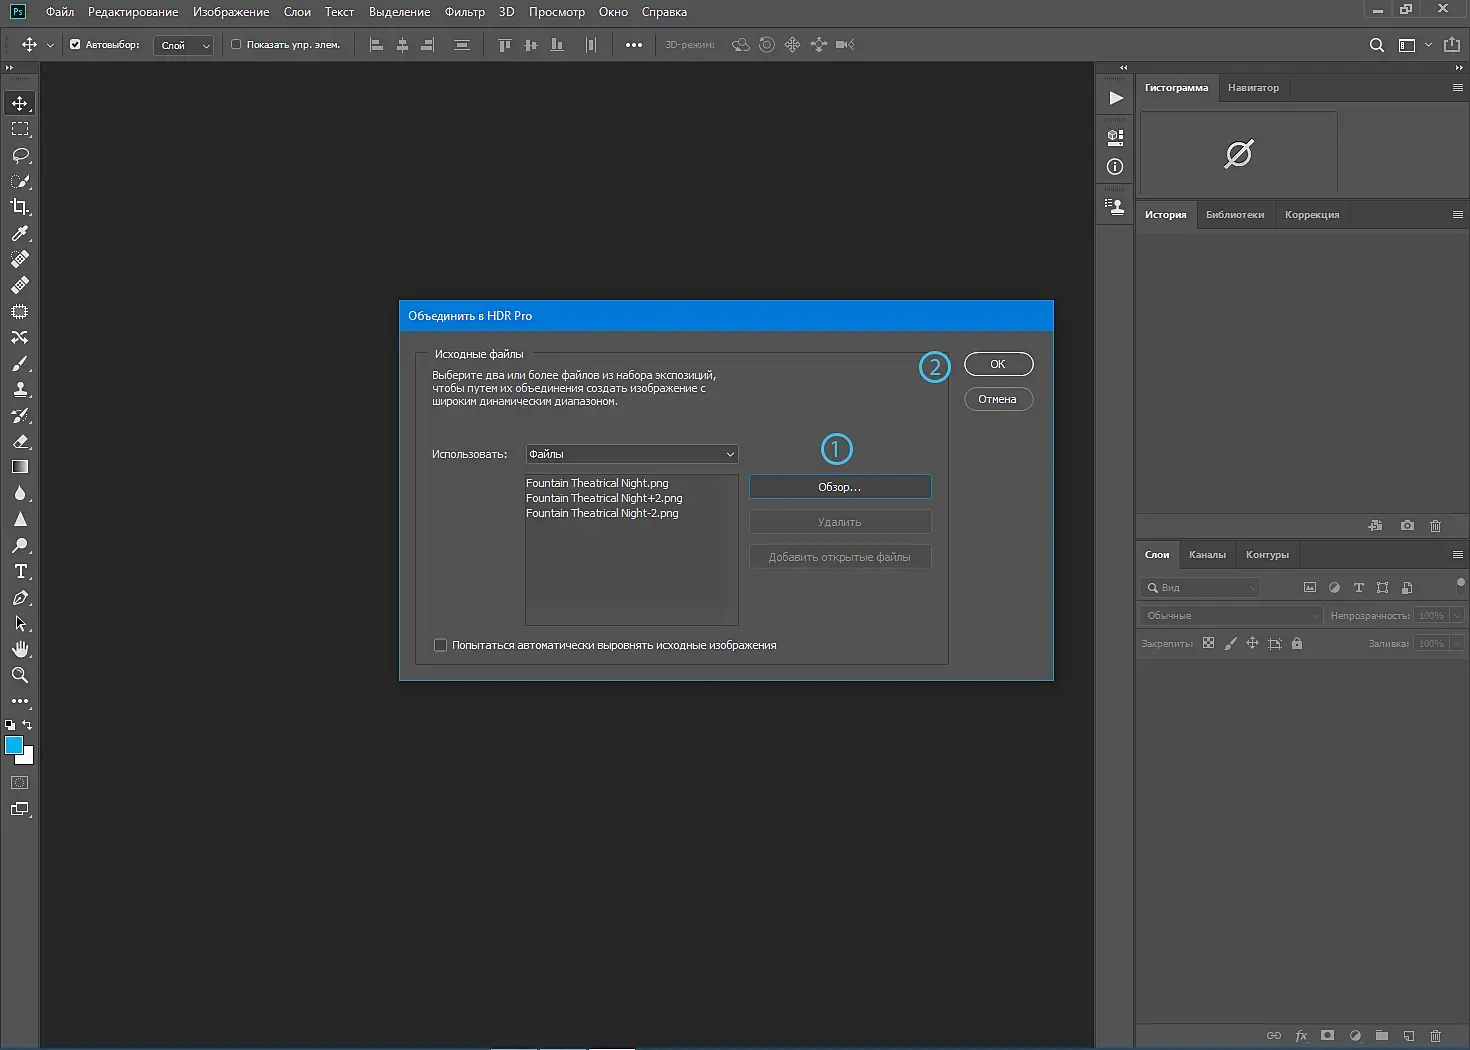Pick the Hand tool
1470x1050 pixels.
pyautogui.click(x=20, y=649)
